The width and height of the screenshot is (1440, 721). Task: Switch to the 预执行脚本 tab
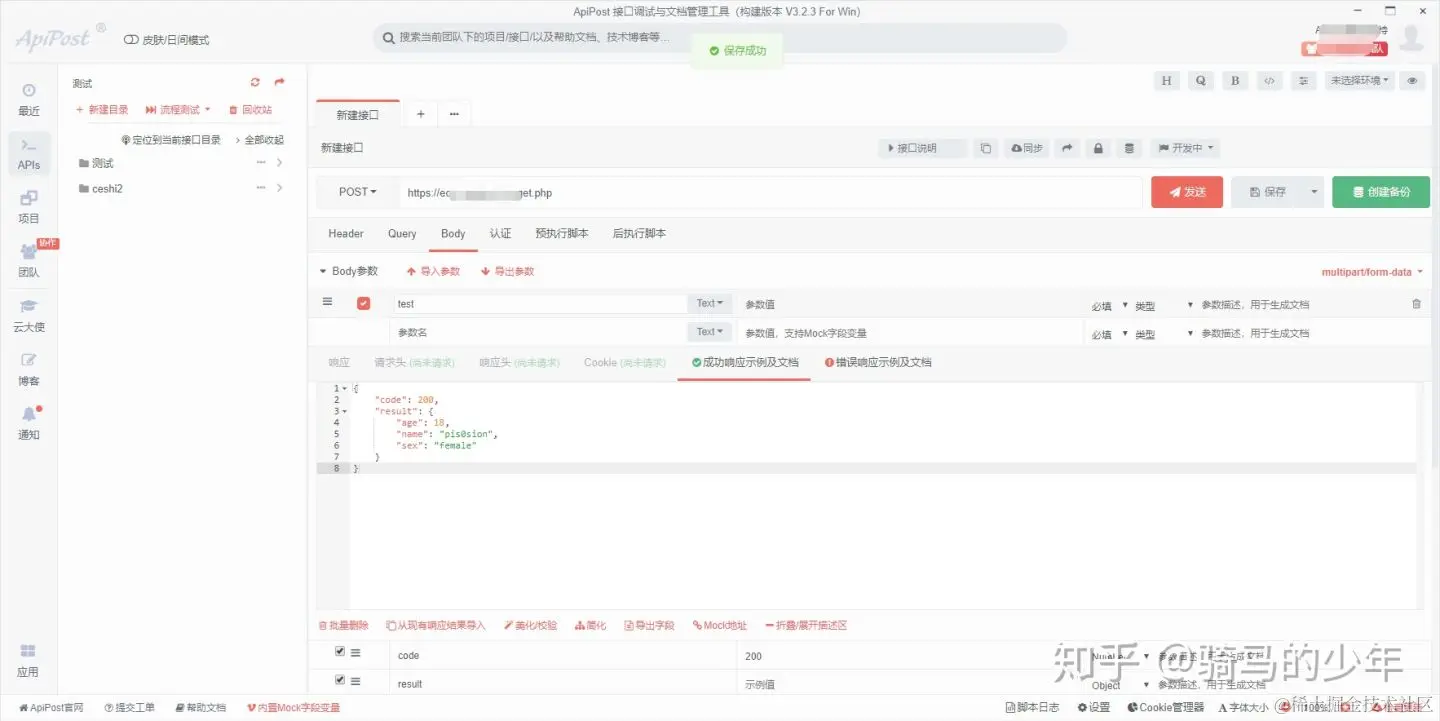[562, 233]
